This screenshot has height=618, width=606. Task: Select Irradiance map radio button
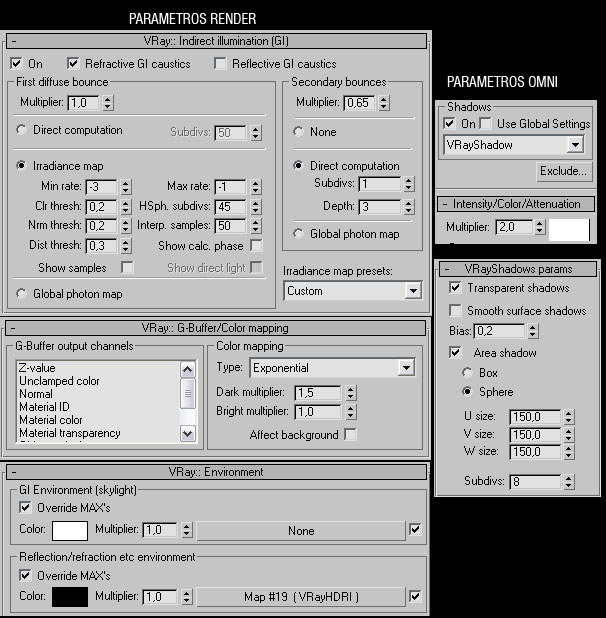21,166
